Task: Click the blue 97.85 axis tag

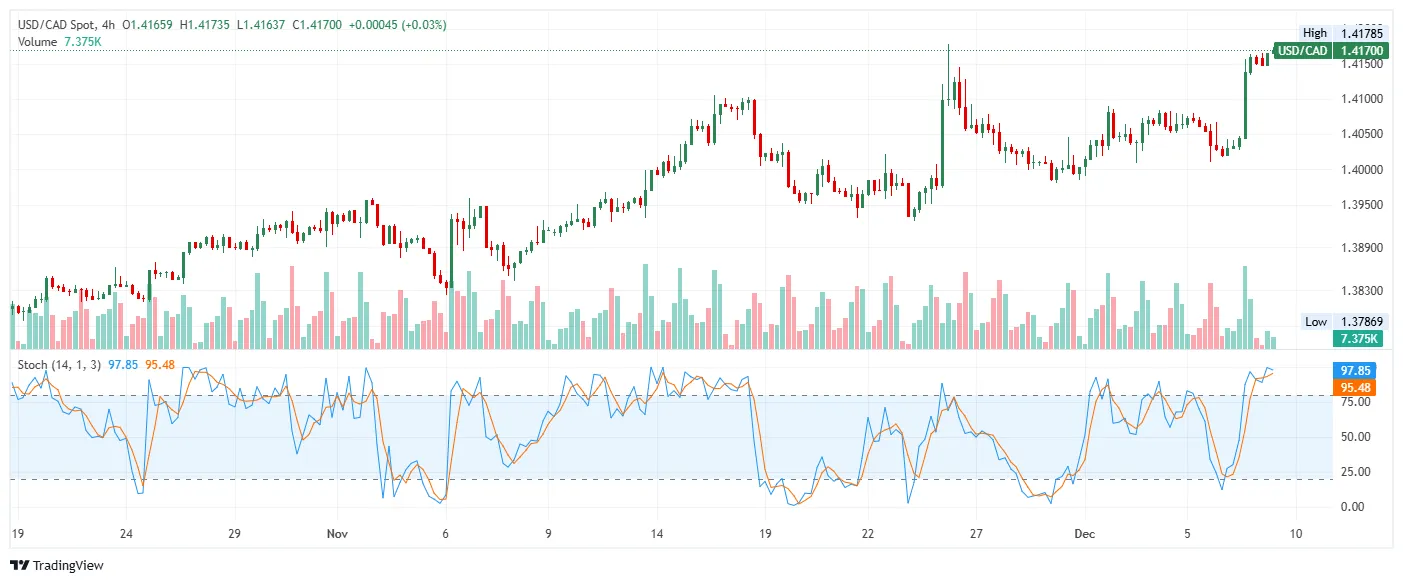Action: click(1355, 370)
